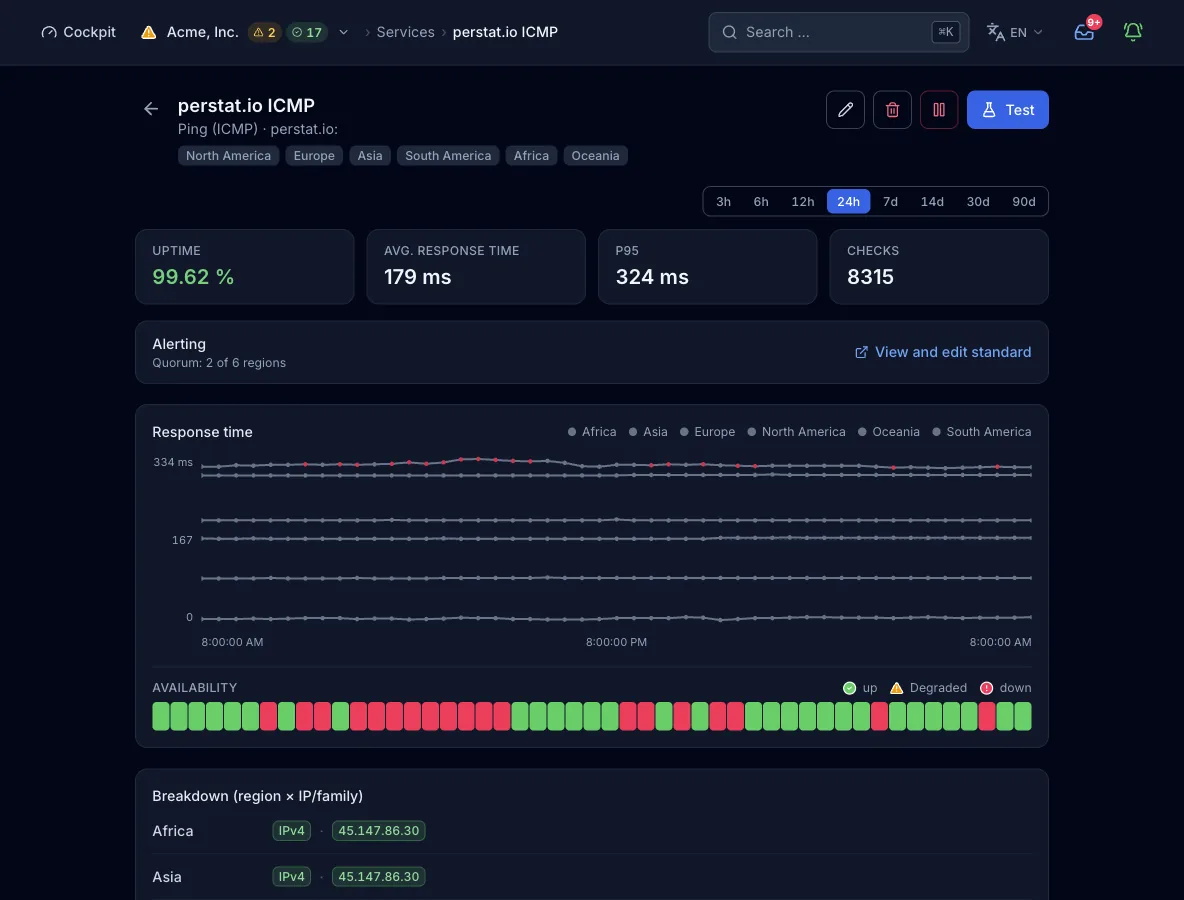Select the 6h time range
Viewport: 1184px width, 900px height.
pos(761,202)
